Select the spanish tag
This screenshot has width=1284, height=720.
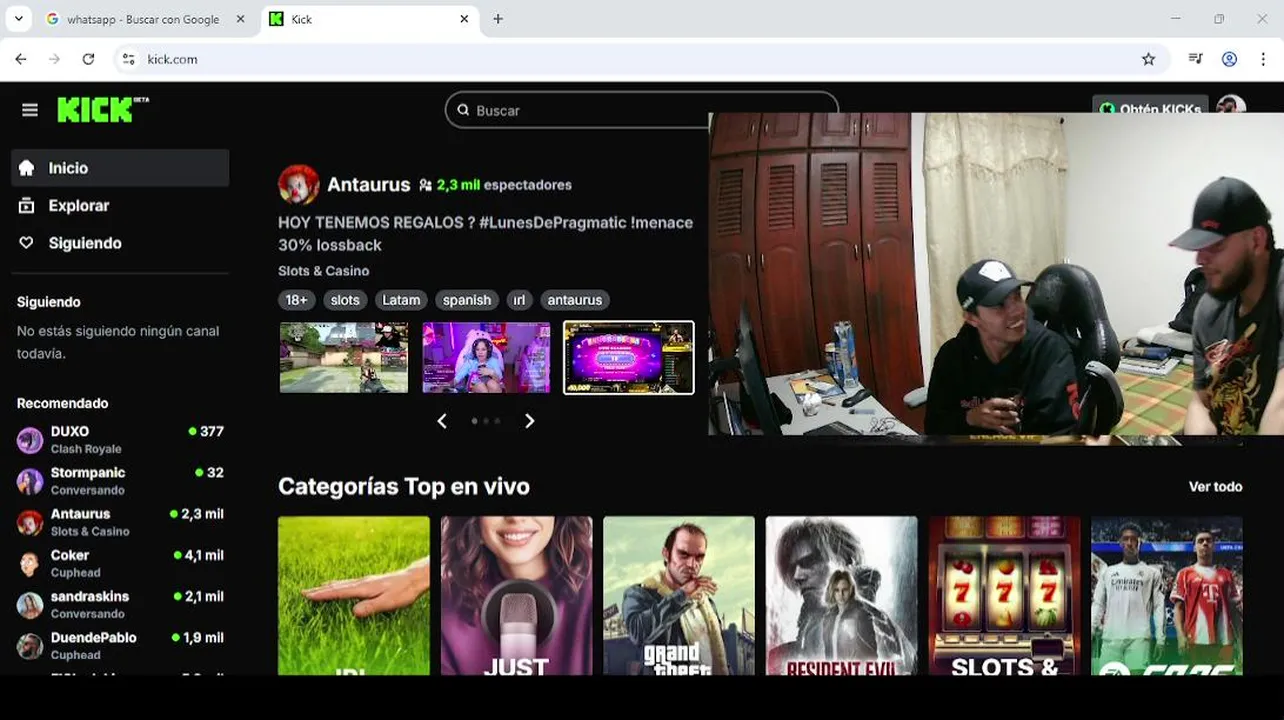tap(467, 300)
